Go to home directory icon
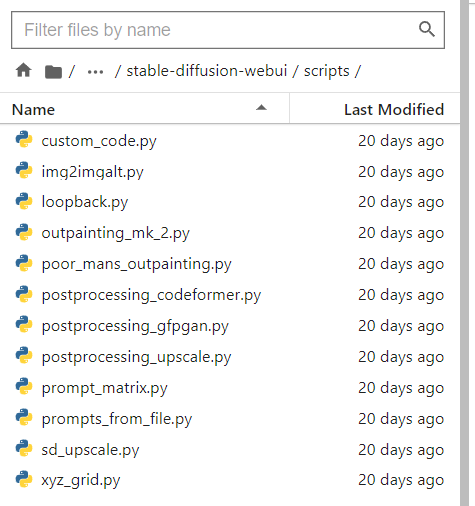 pos(24,71)
